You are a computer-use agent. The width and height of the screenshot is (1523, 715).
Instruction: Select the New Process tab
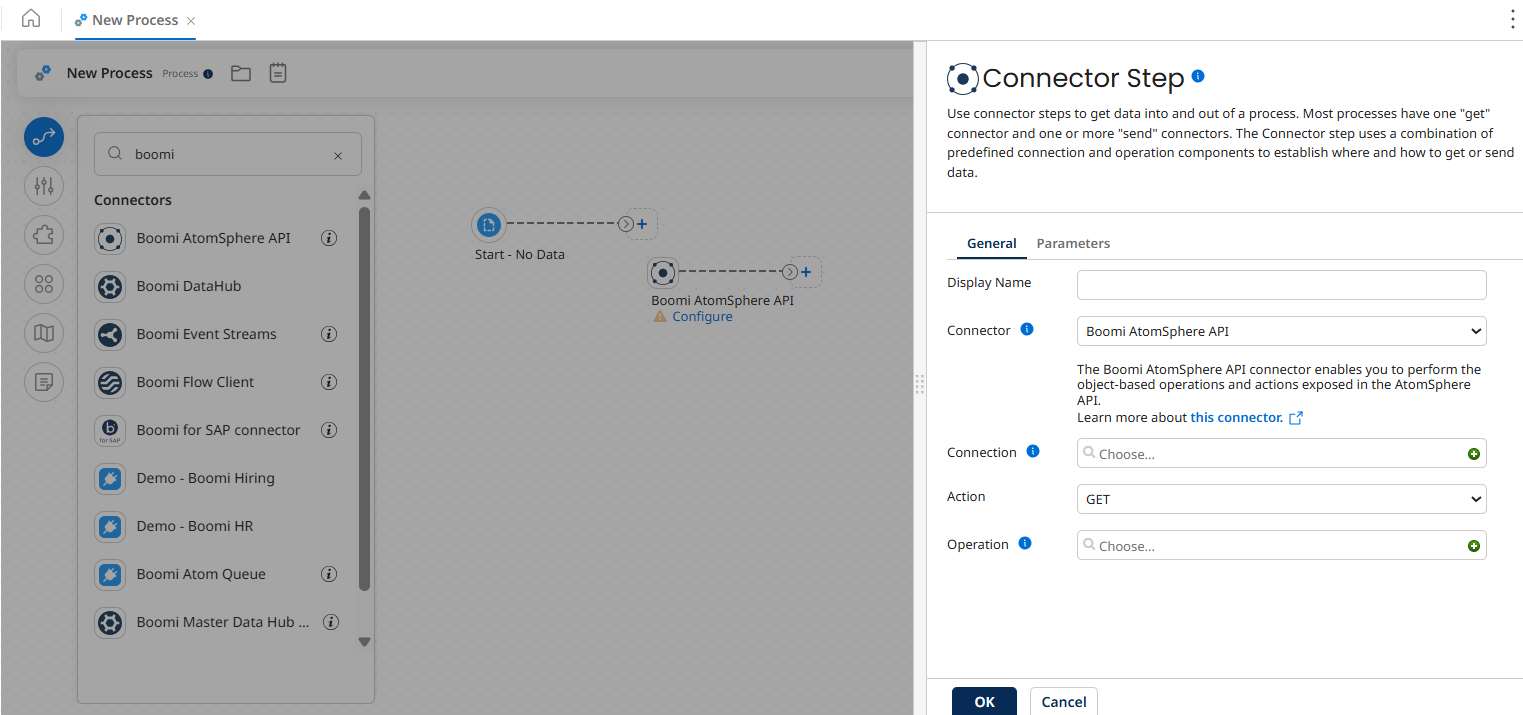[135, 19]
